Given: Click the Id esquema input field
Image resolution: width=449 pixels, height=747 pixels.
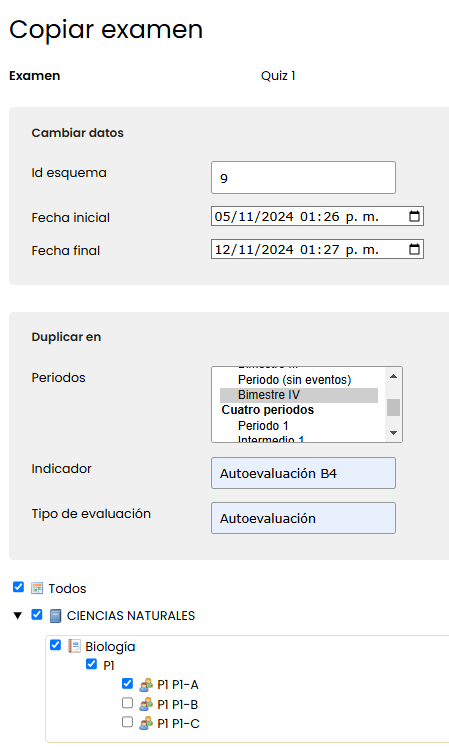Looking at the screenshot, I should (x=303, y=178).
